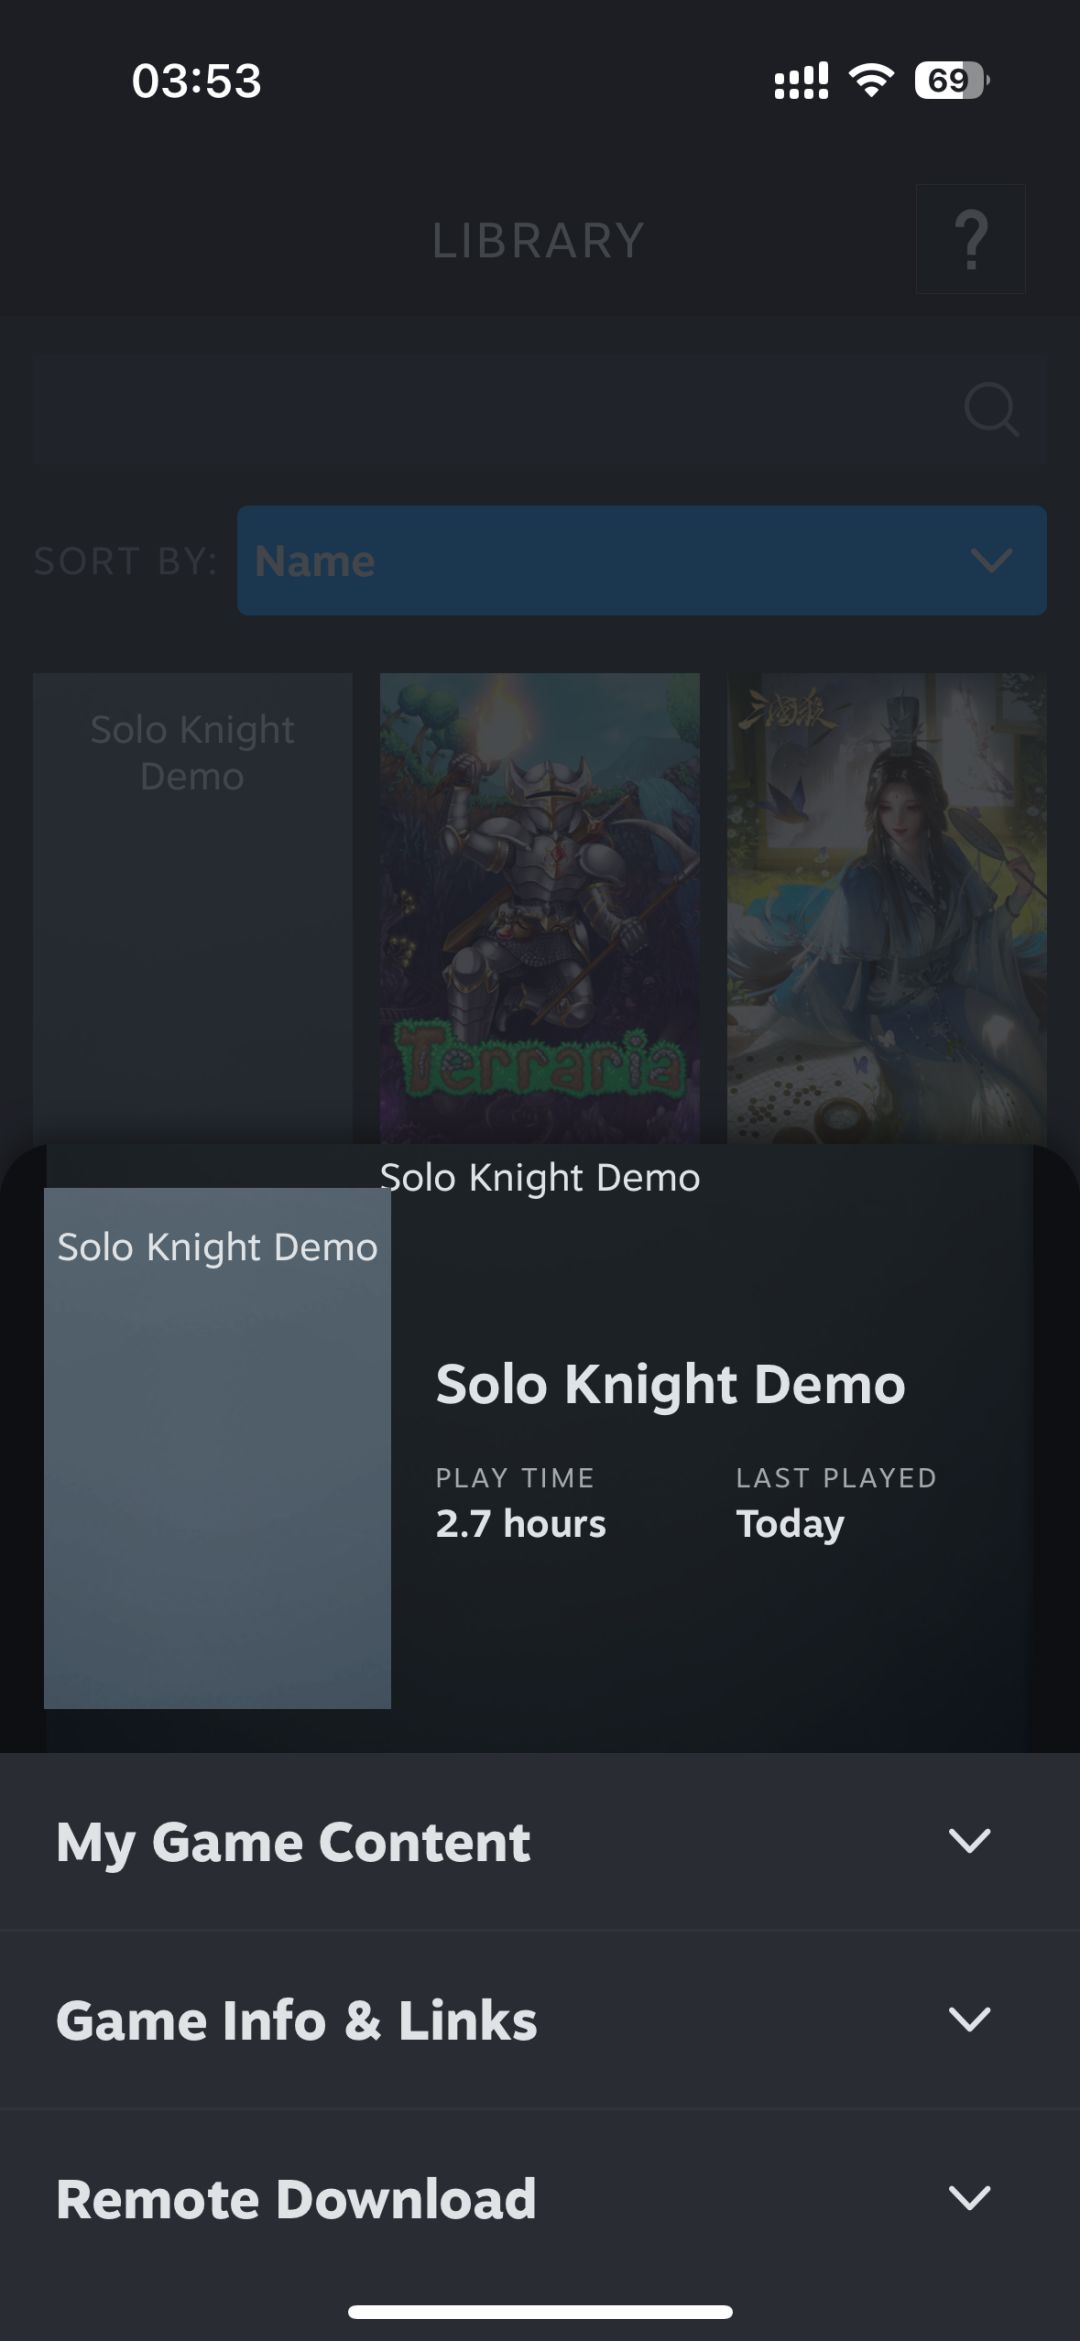
Task: Open the Sort By Name dropdown
Action: click(x=642, y=560)
